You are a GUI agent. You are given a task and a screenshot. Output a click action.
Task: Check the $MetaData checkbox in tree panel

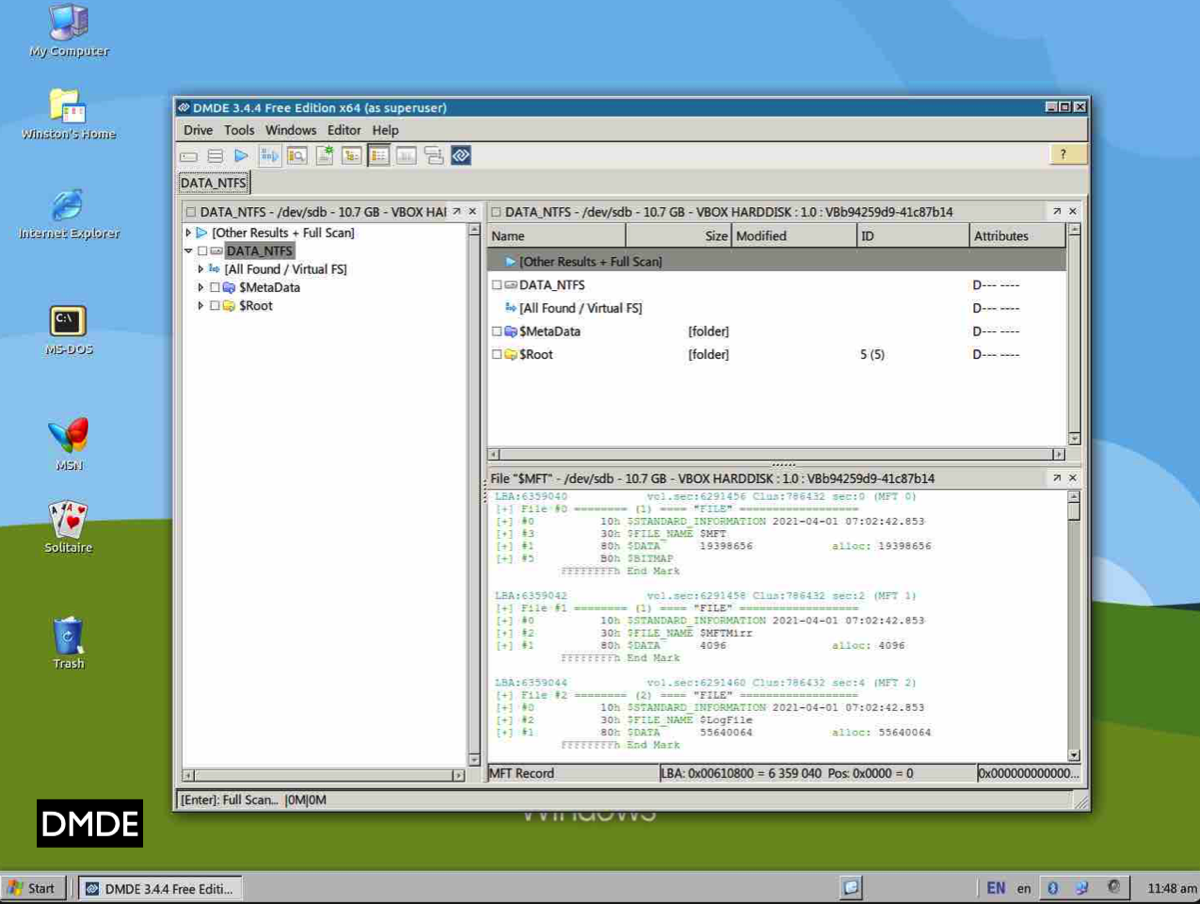pos(215,288)
